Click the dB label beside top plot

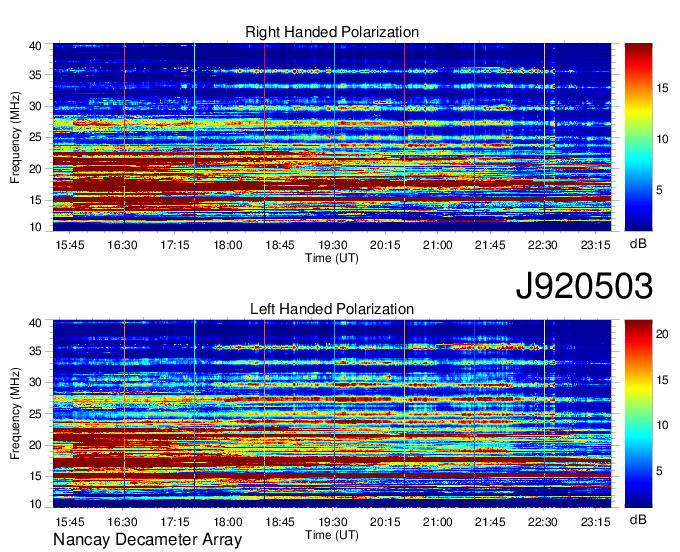pos(638,244)
